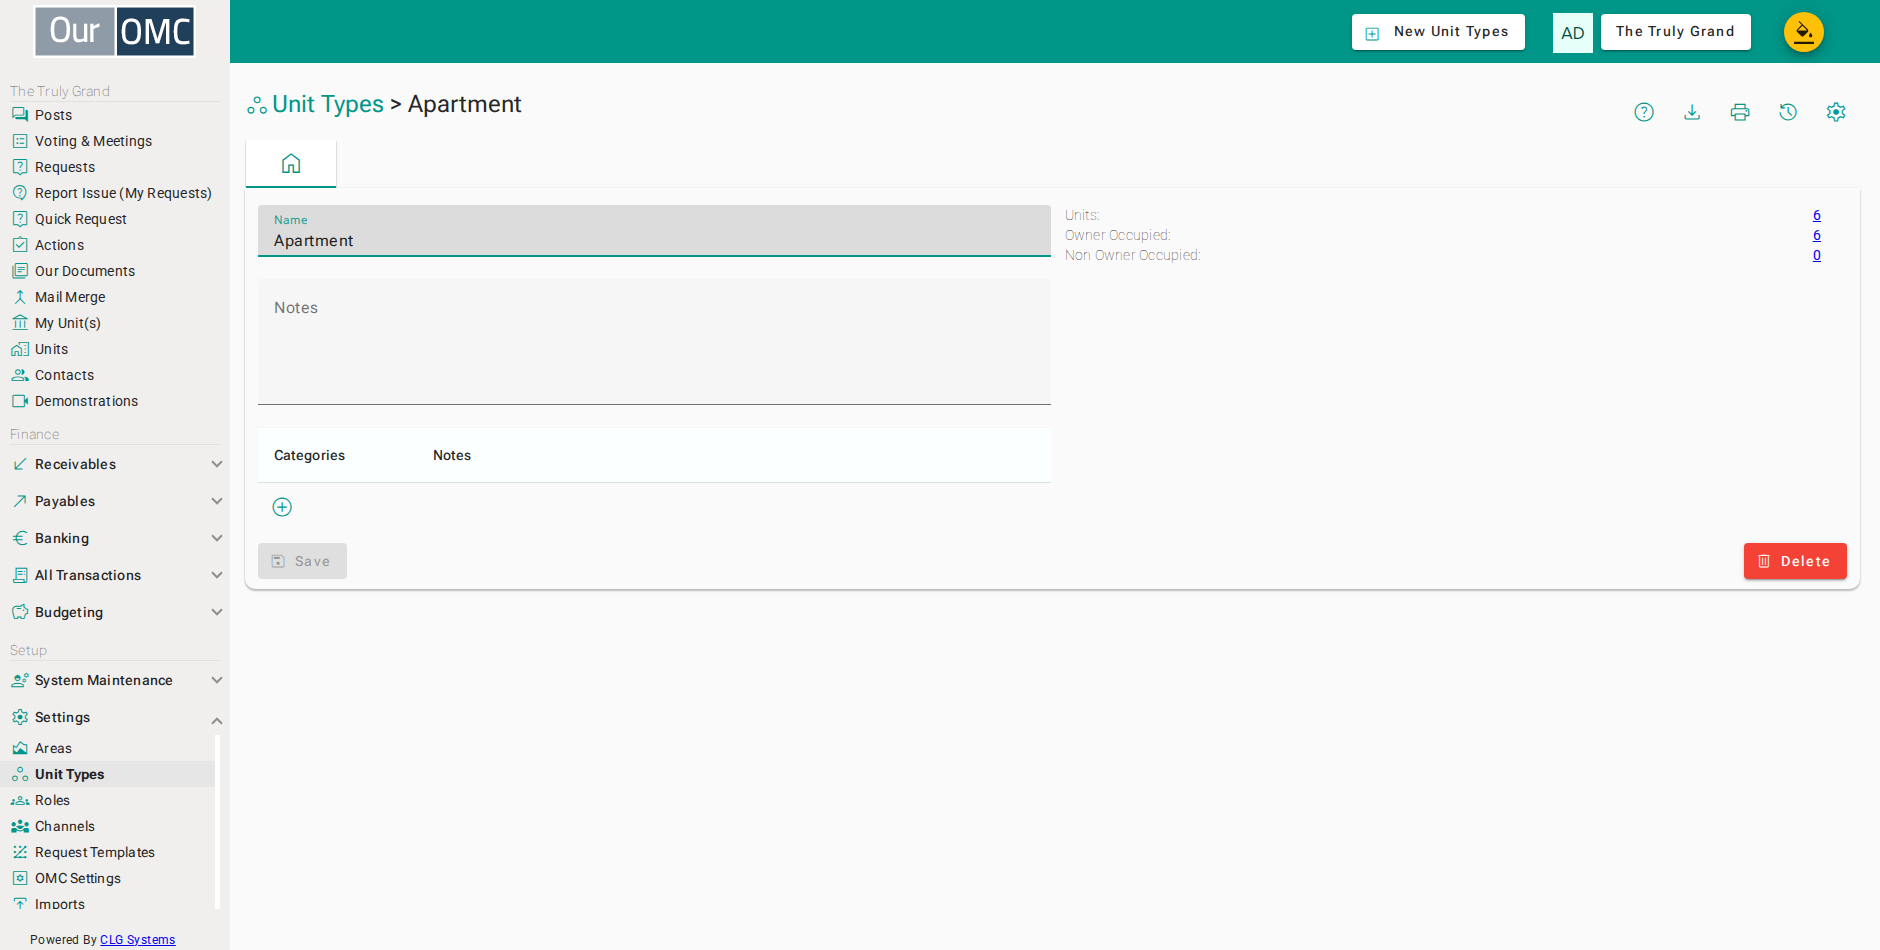The height and width of the screenshot is (950, 1880).
Task: Click the download icon in page toolbar
Action: pyautogui.click(x=1692, y=112)
